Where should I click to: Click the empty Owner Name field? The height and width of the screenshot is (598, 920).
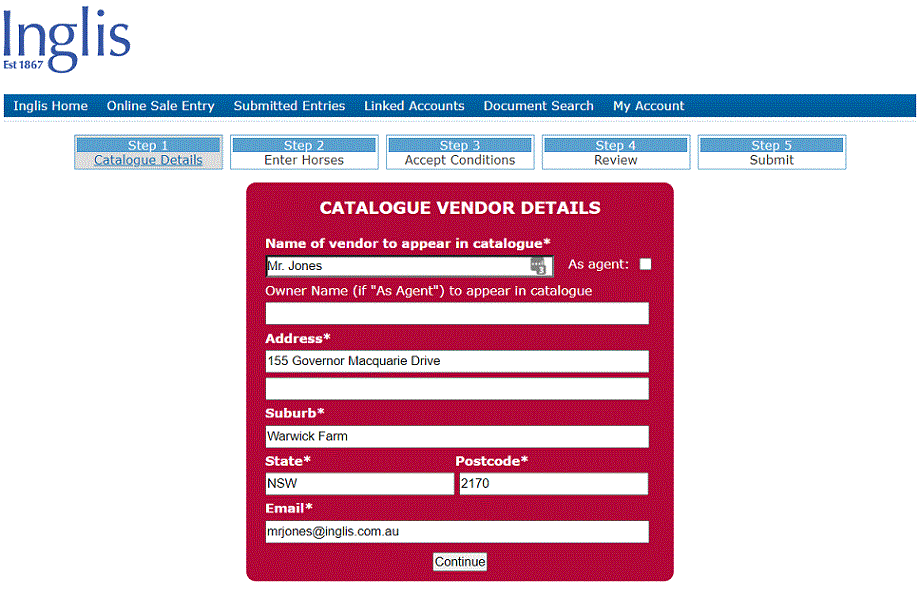coord(457,313)
